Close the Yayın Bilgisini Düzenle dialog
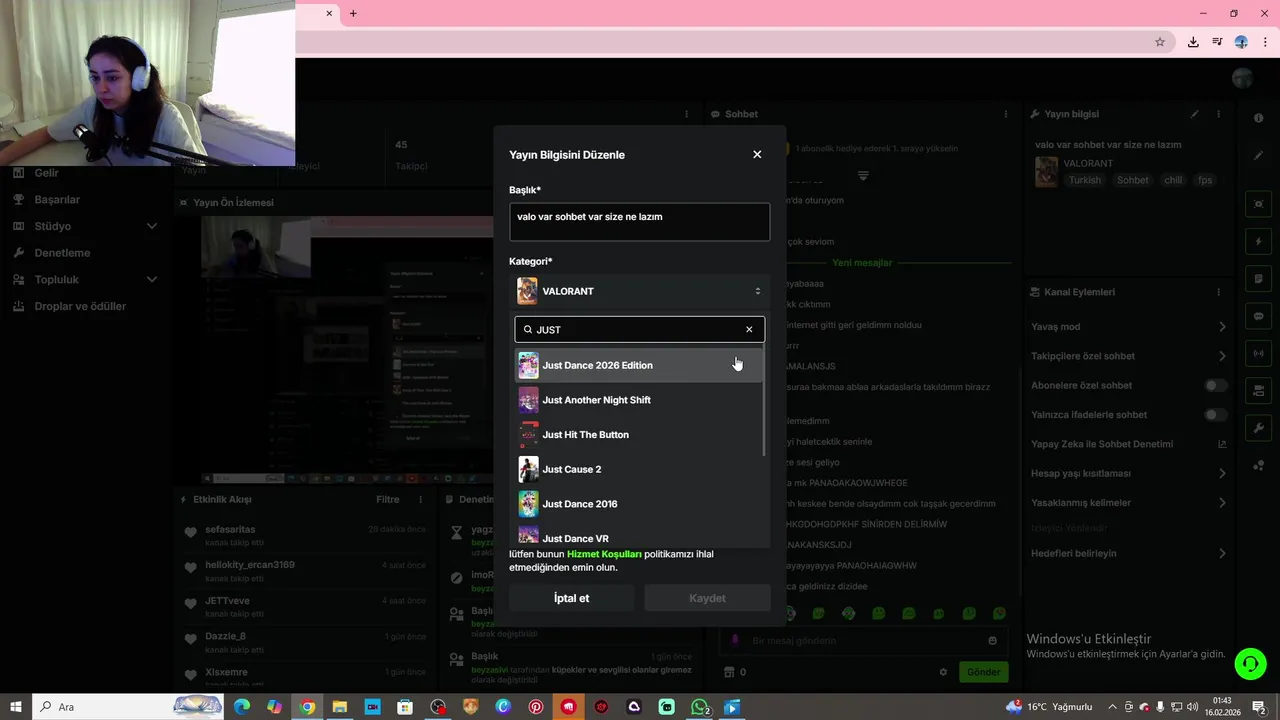Screen dimensions: 1280x720 pos(757,154)
